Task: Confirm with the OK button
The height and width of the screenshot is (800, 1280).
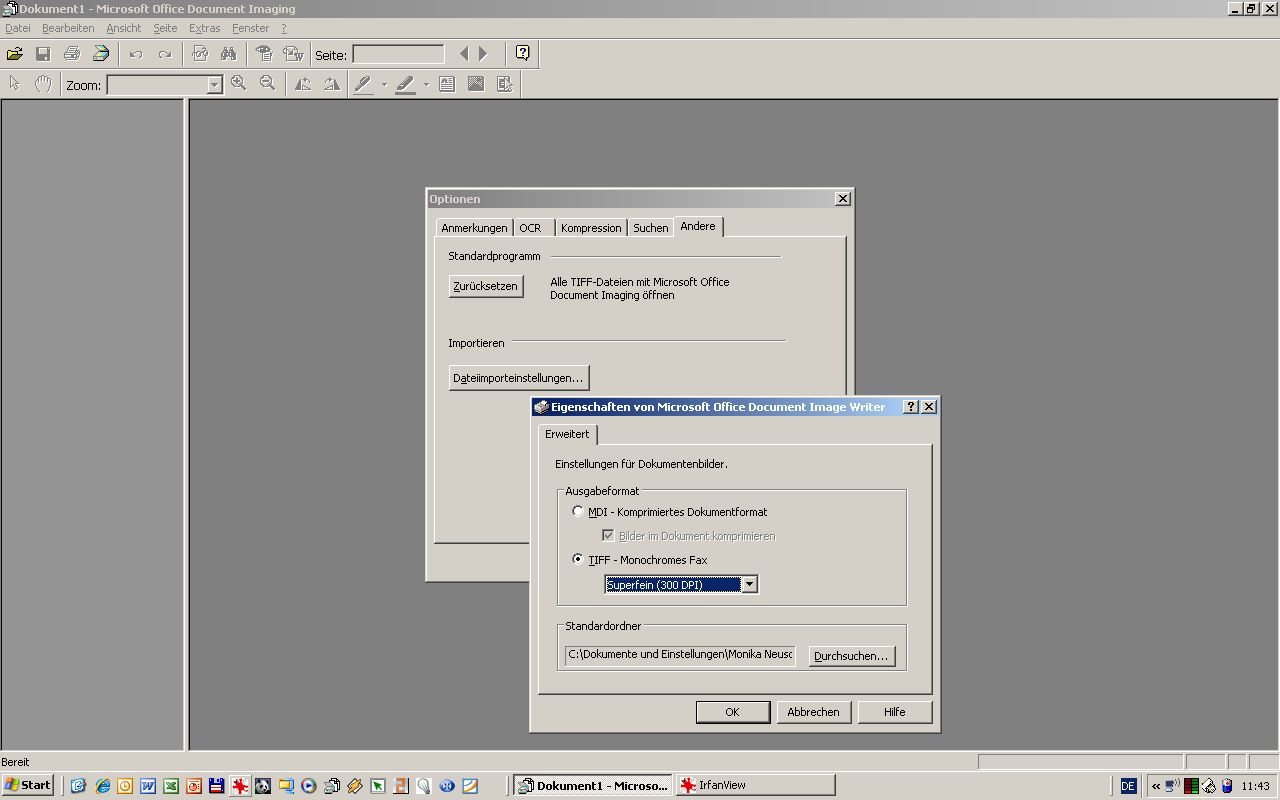Action: pos(732,712)
